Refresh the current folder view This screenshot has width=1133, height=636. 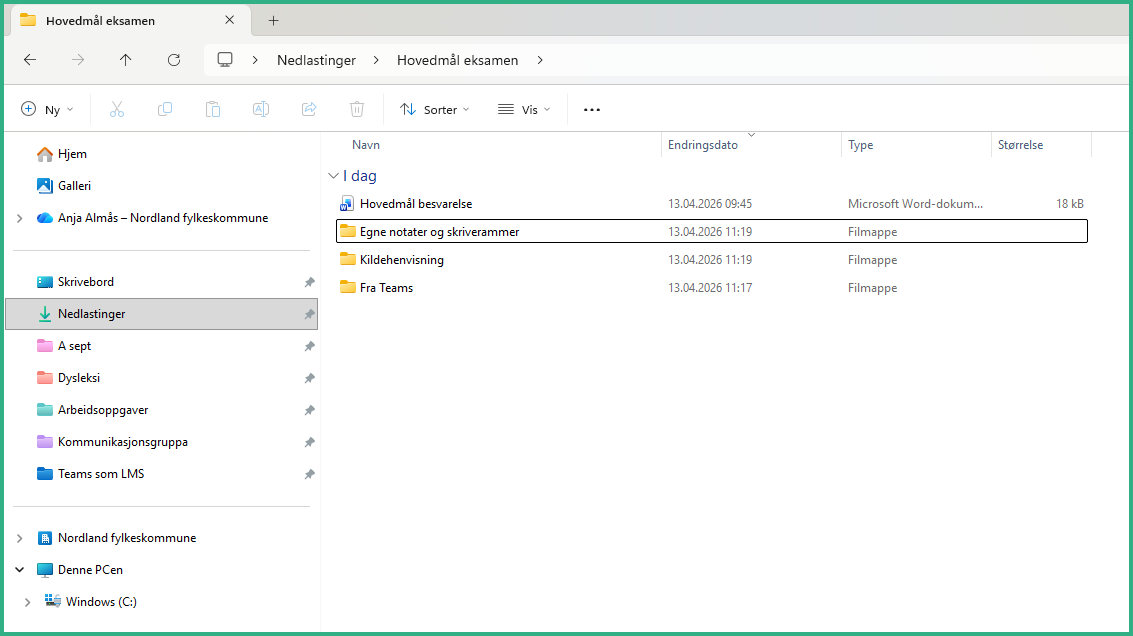(x=174, y=60)
